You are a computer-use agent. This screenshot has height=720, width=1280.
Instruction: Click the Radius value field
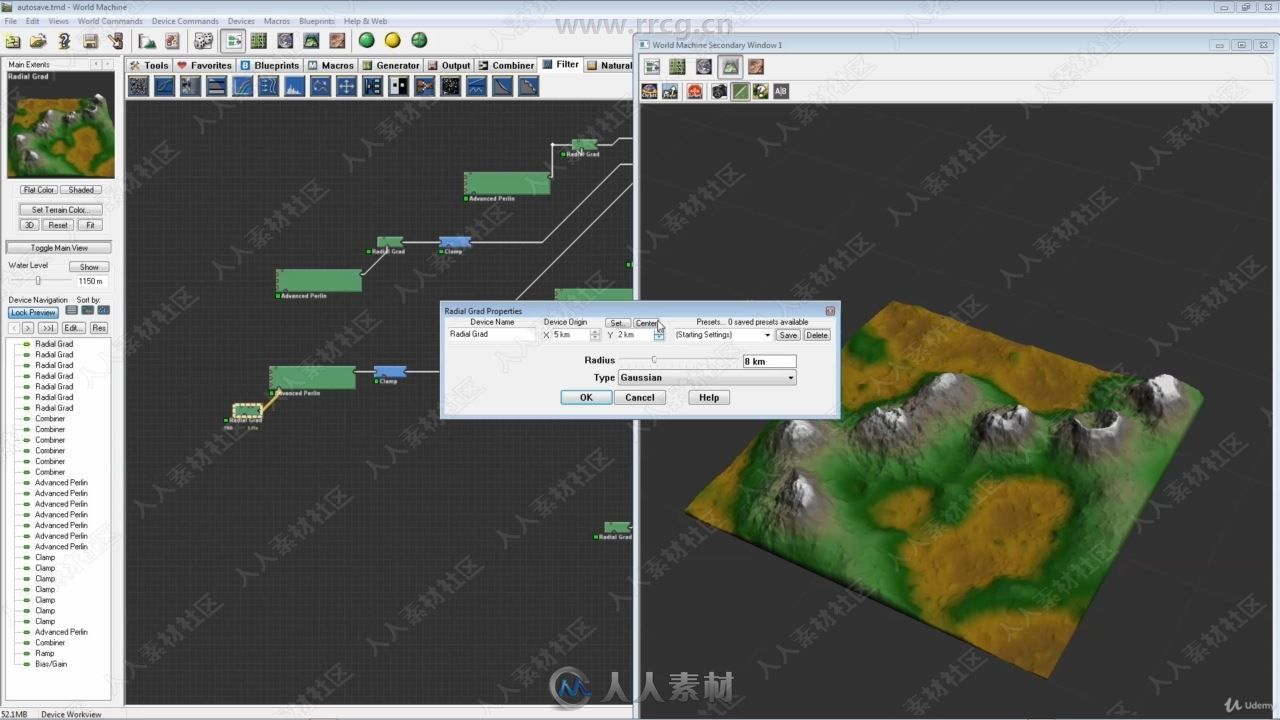click(769, 361)
